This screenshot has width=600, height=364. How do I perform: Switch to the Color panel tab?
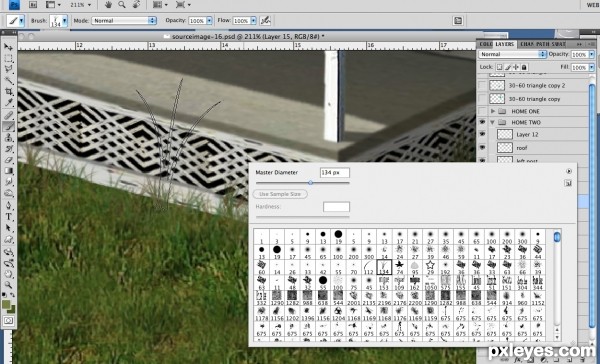point(486,44)
